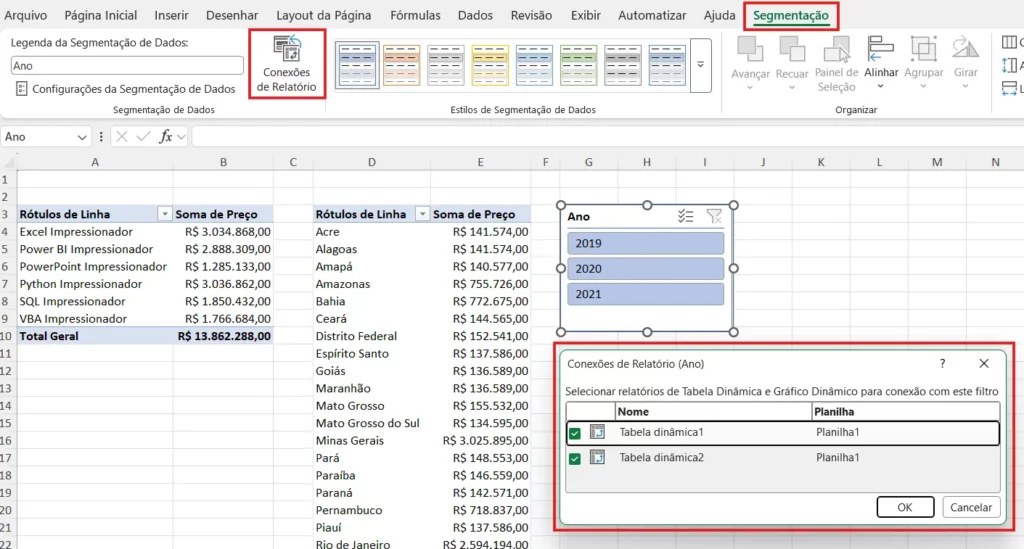
Task: Click Total Geral value R$ 13.862.288,00
Action: pyautogui.click(x=223, y=336)
